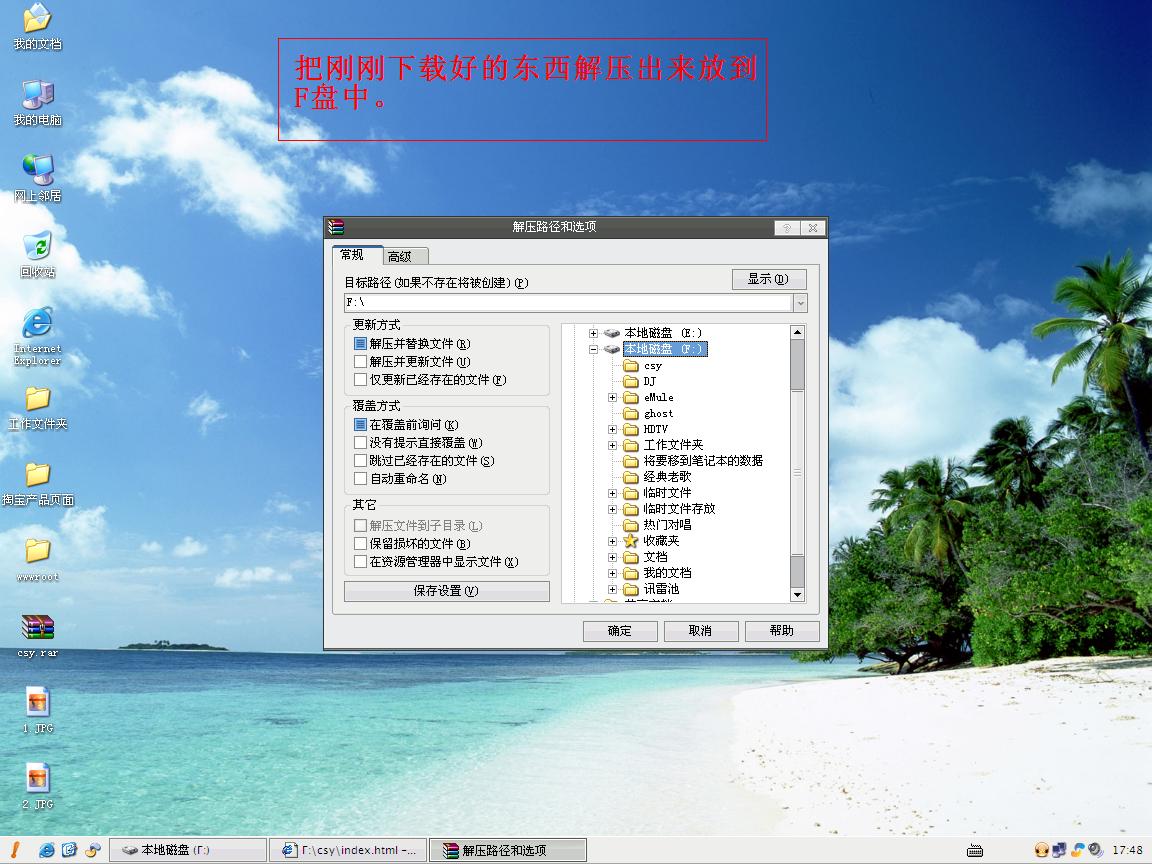Click the 确定 button to extract
This screenshot has width=1152, height=864.
click(620, 630)
